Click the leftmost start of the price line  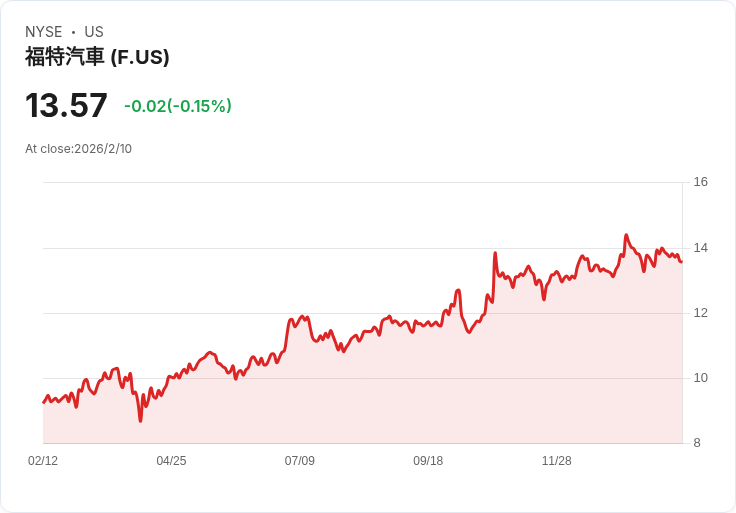click(x=43, y=402)
